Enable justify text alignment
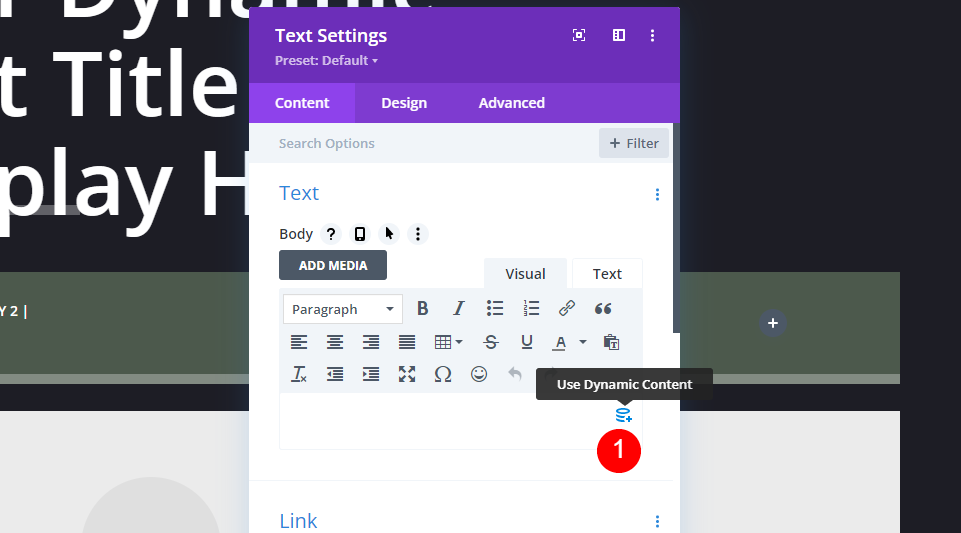The image size is (961, 533). 406,342
